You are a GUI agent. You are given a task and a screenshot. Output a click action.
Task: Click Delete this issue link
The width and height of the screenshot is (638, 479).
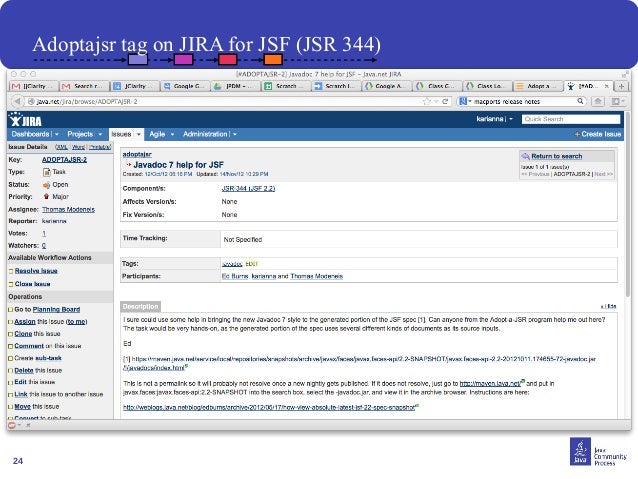point(24,370)
